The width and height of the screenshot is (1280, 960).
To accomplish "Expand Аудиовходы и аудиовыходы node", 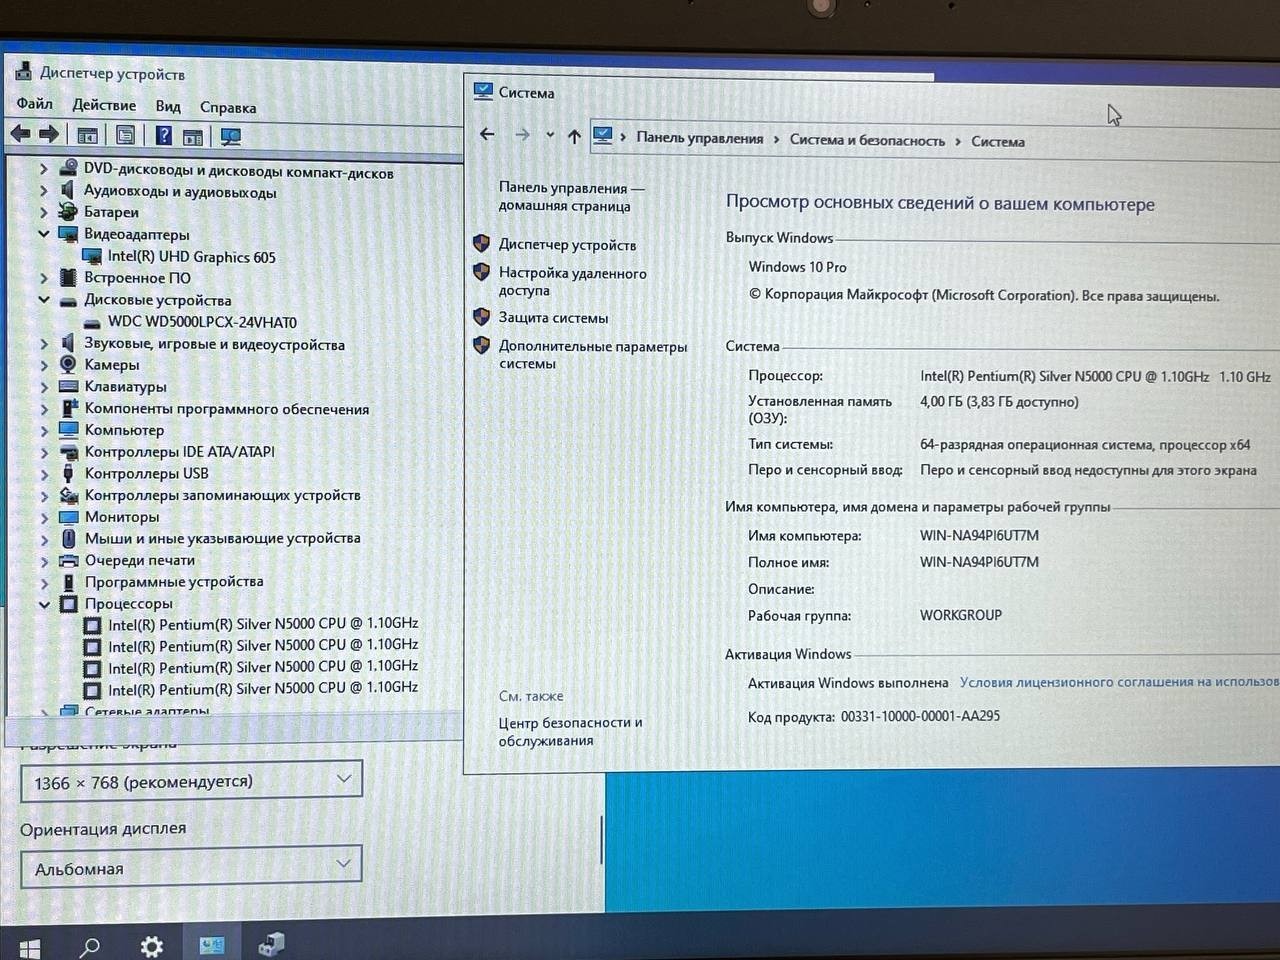I will tap(43, 190).
